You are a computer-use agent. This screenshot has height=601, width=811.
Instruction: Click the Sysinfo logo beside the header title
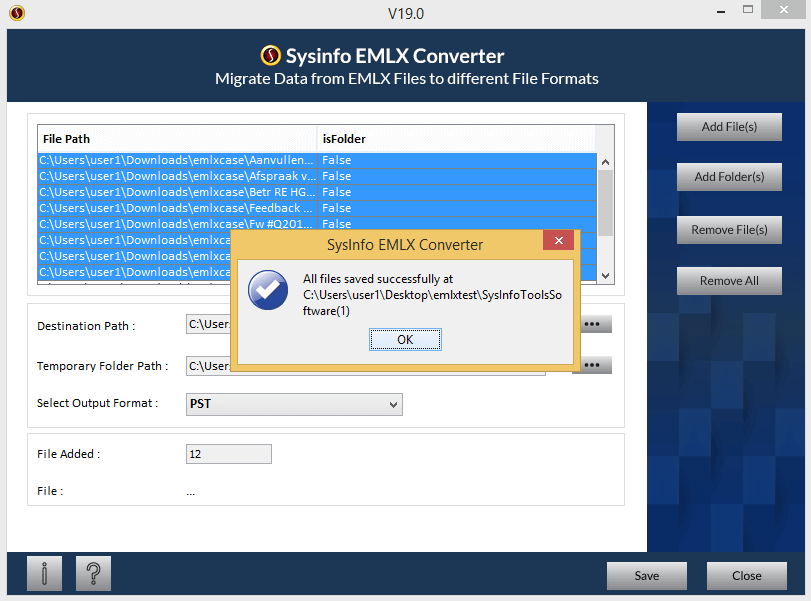pyautogui.click(x=271, y=55)
